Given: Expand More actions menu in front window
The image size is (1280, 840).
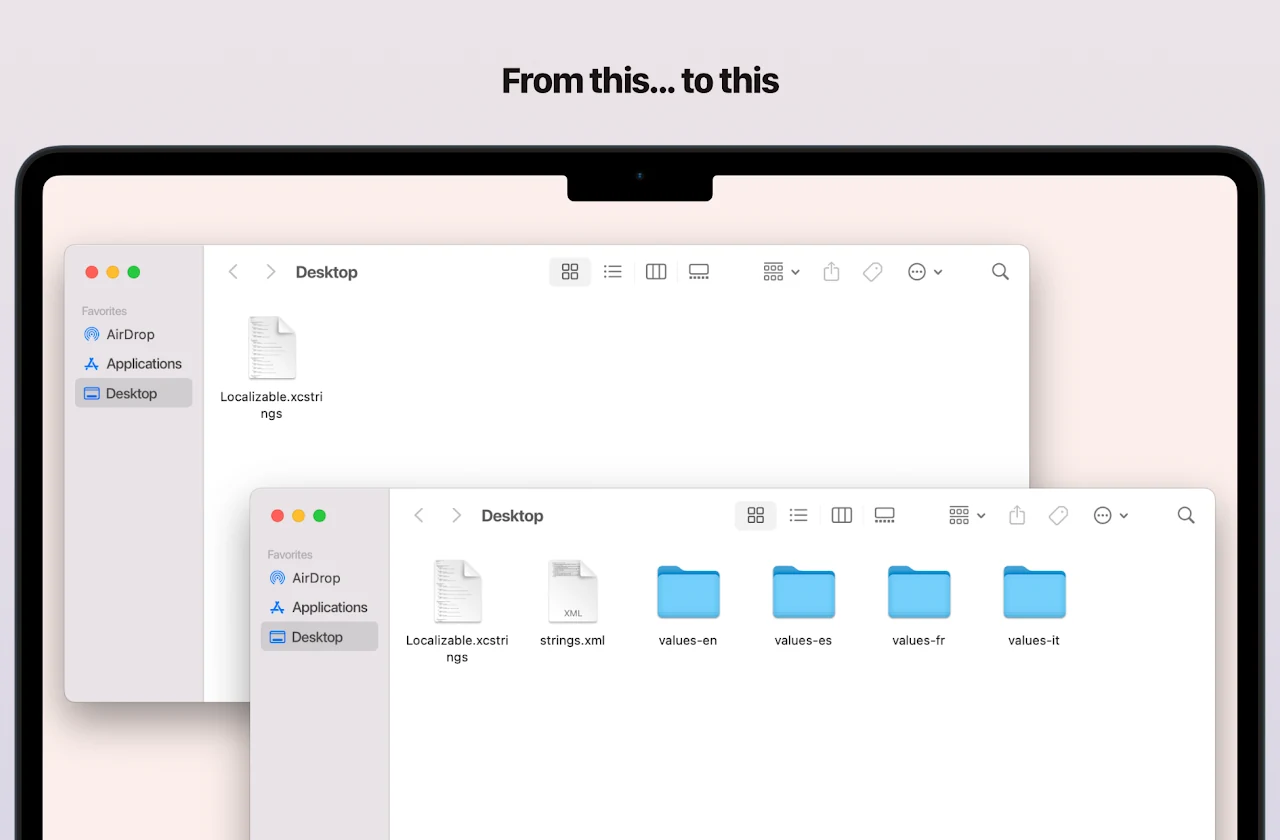Looking at the screenshot, I should pyautogui.click(x=1111, y=516).
